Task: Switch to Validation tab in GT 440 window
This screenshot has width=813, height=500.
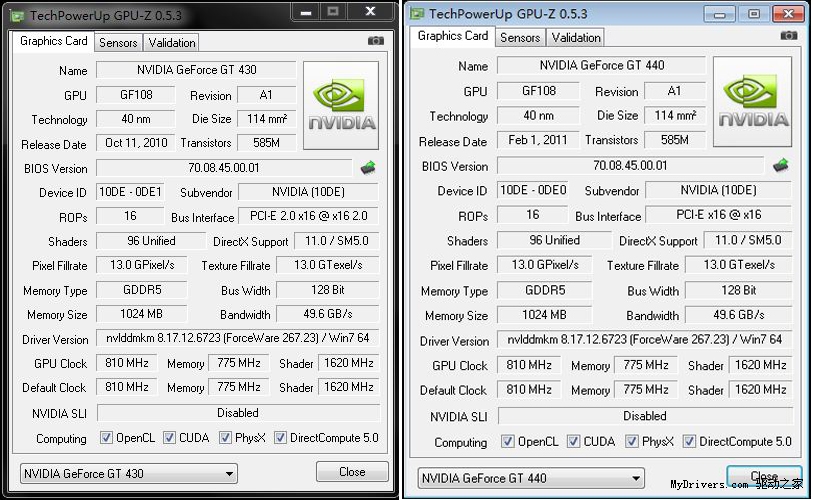Action: [x=576, y=37]
